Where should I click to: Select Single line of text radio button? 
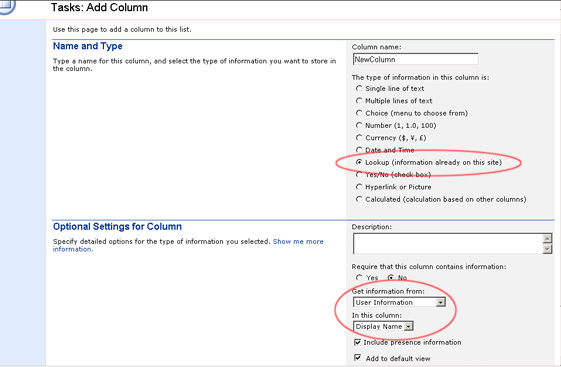(x=359, y=88)
